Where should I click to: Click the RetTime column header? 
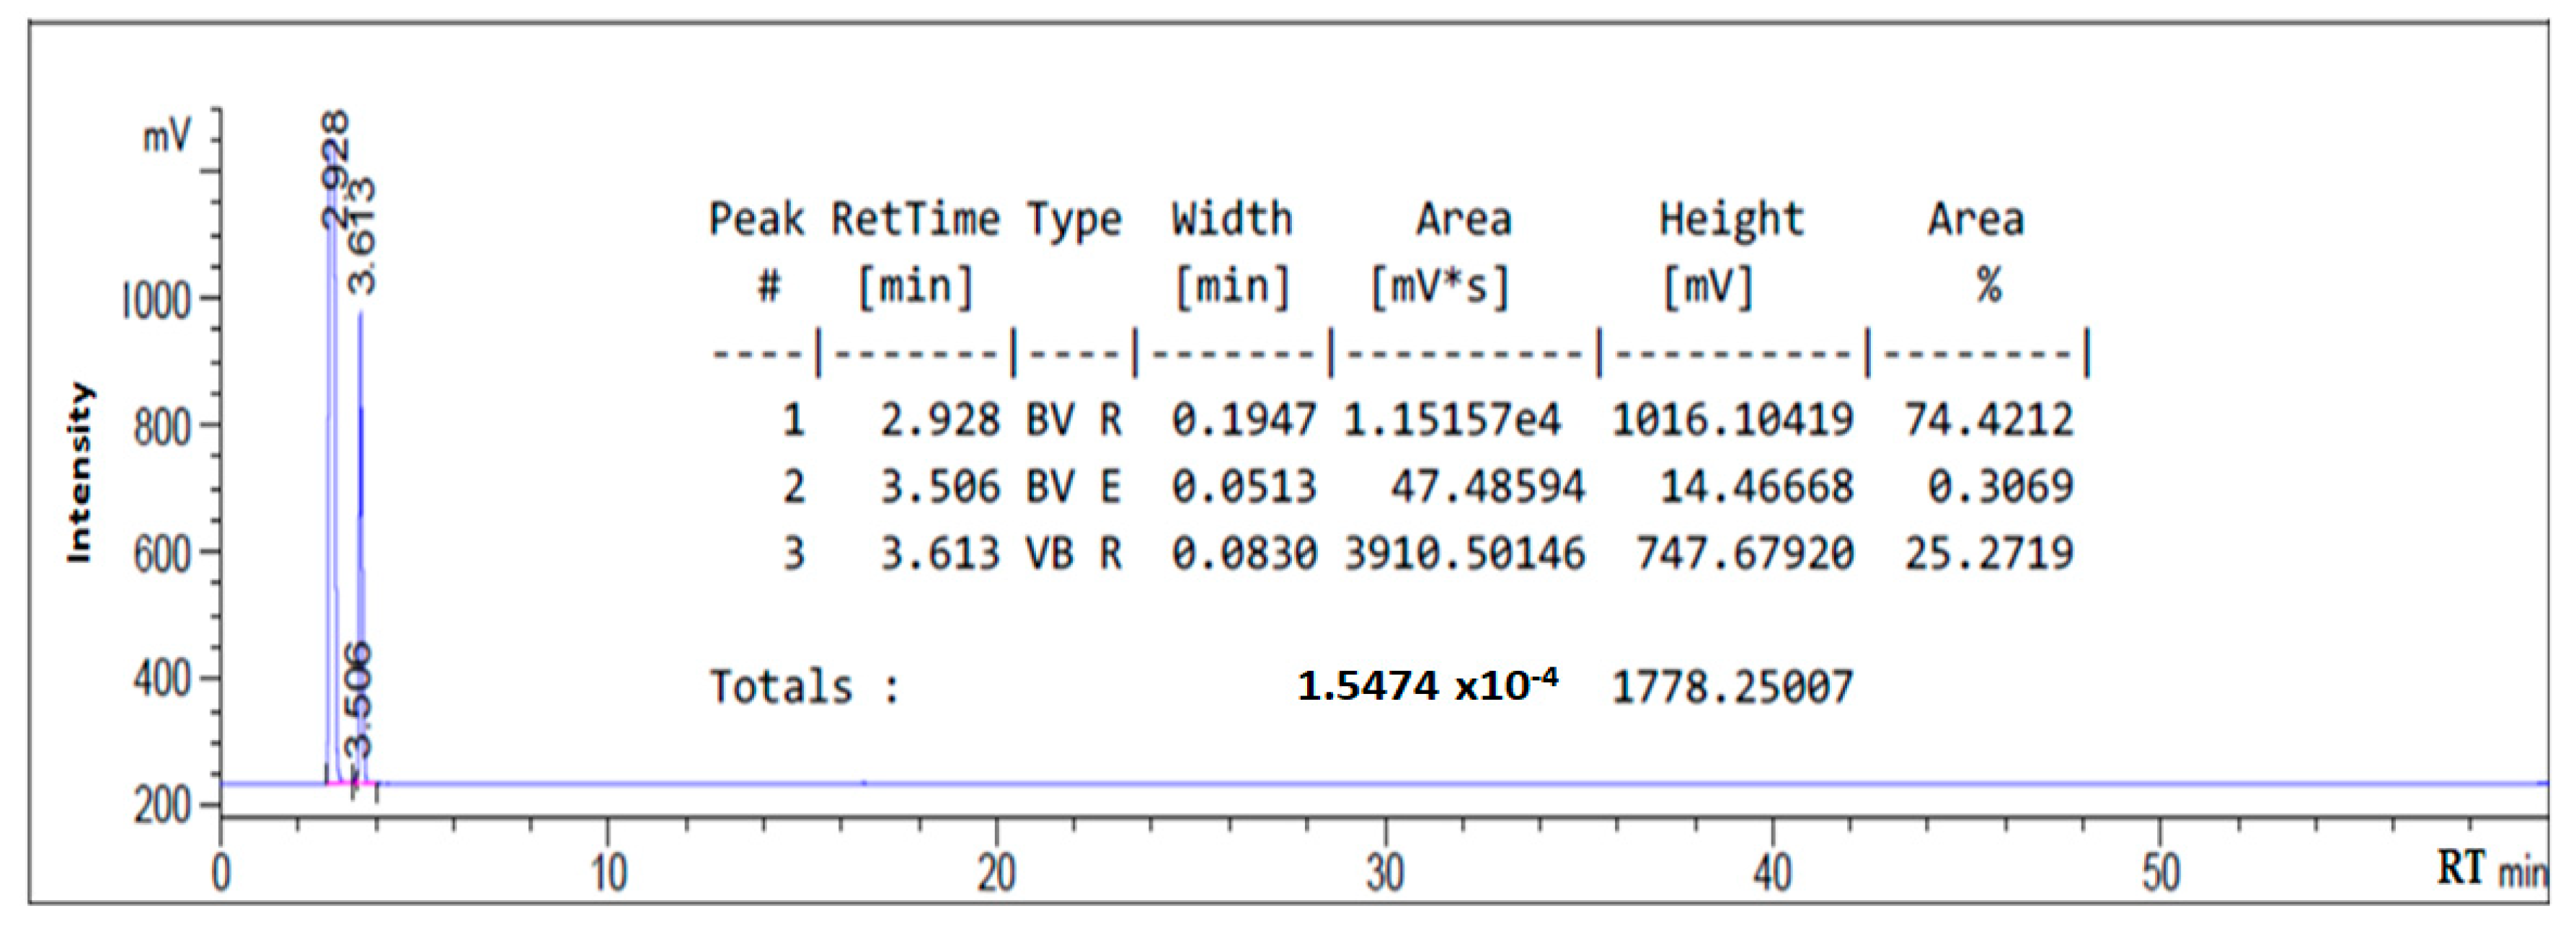click(x=915, y=219)
